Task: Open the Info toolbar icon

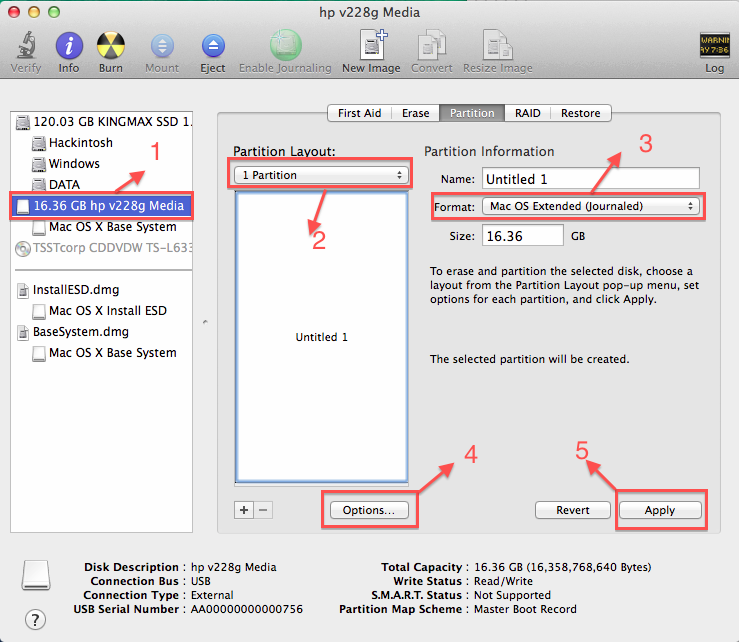Action: click(x=69, y=46)
